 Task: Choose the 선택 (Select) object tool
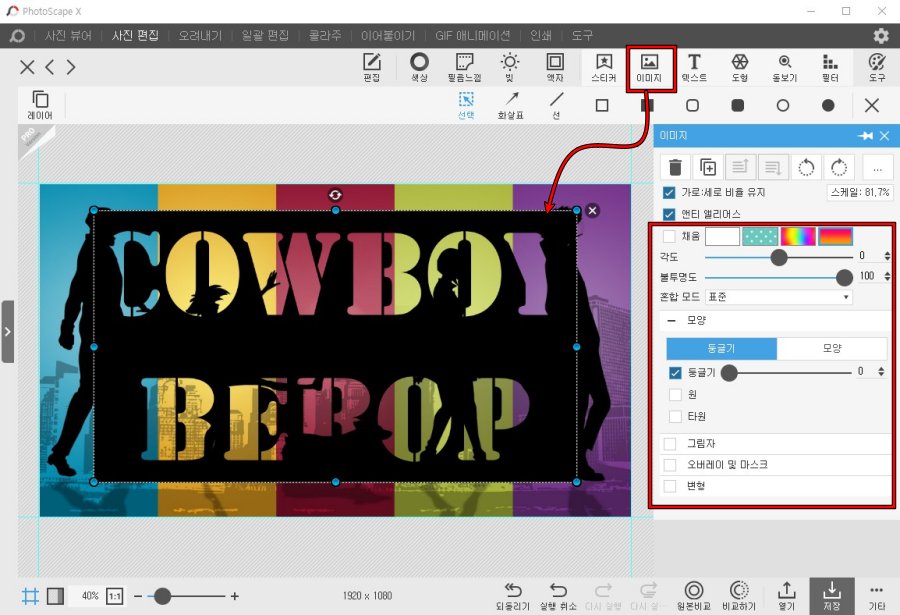point(466,105)
